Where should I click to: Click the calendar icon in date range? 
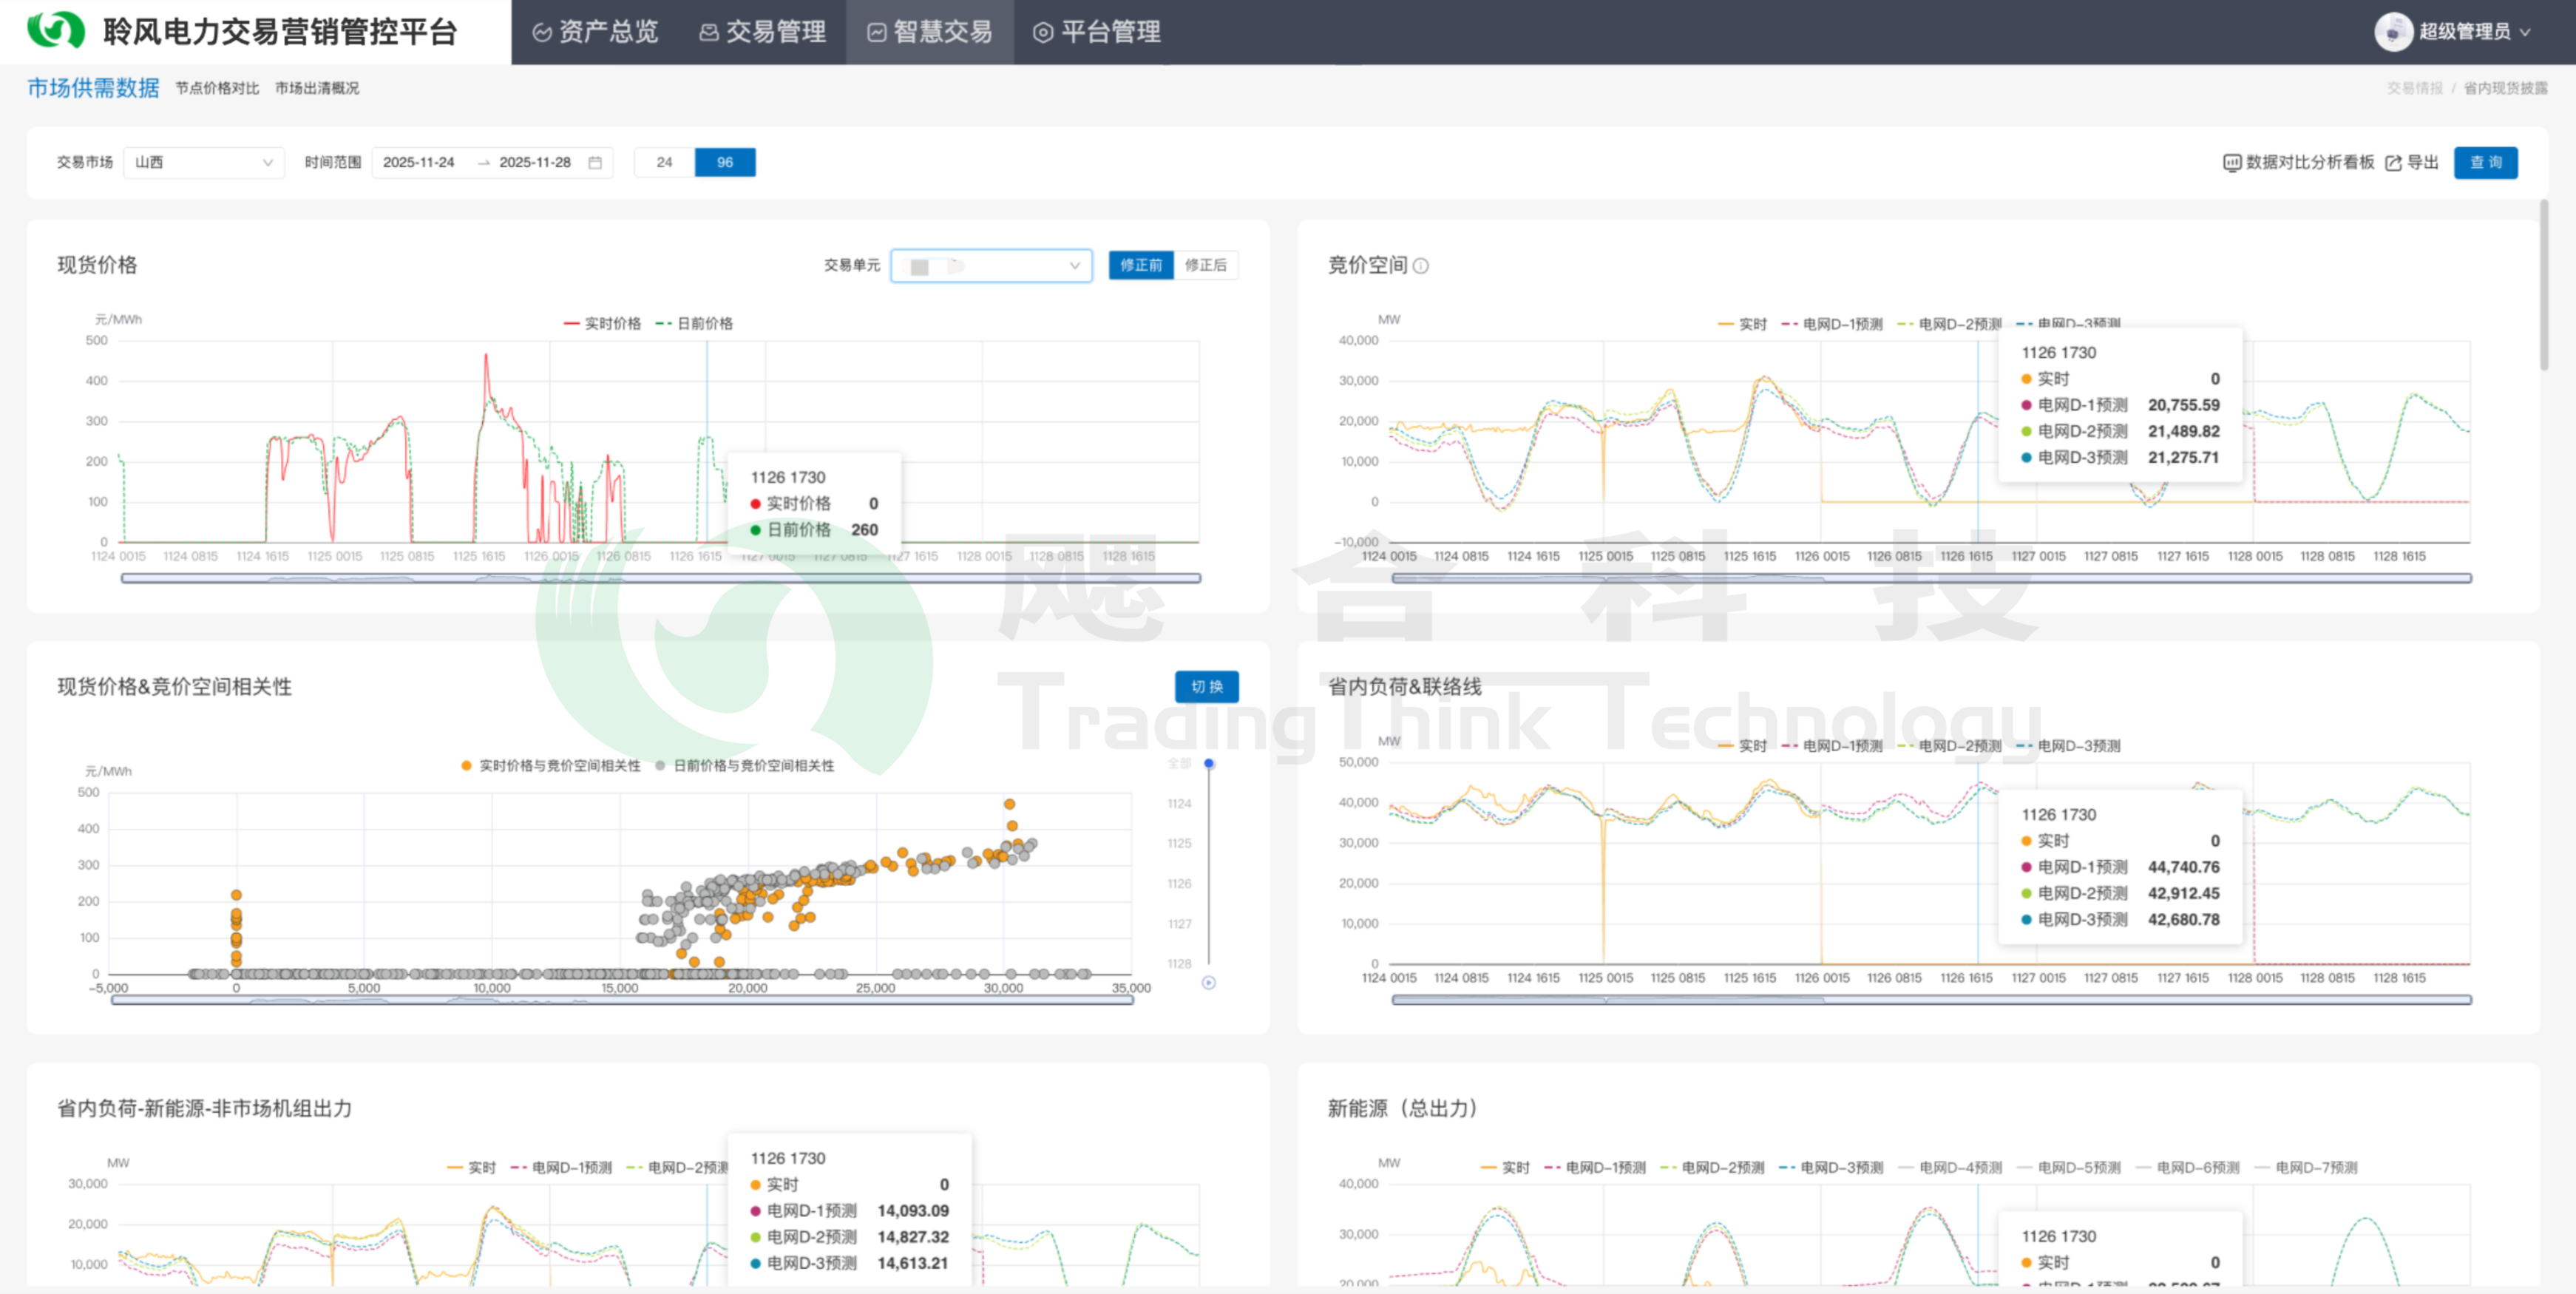click(595, 162)
